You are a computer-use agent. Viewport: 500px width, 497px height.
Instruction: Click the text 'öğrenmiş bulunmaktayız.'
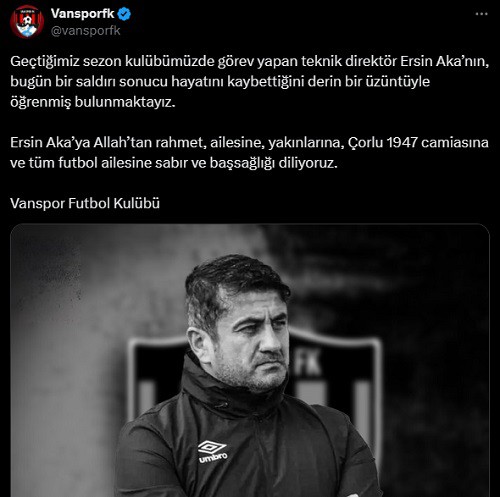point(93,102)
